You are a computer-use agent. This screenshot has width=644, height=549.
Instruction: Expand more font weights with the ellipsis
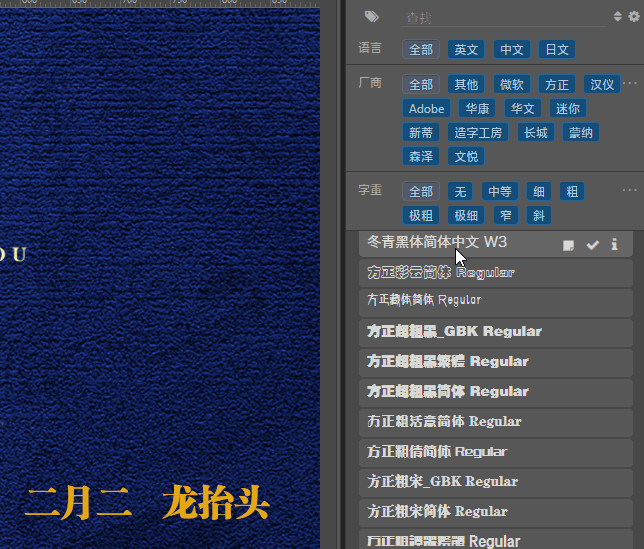tap(630, 190)
